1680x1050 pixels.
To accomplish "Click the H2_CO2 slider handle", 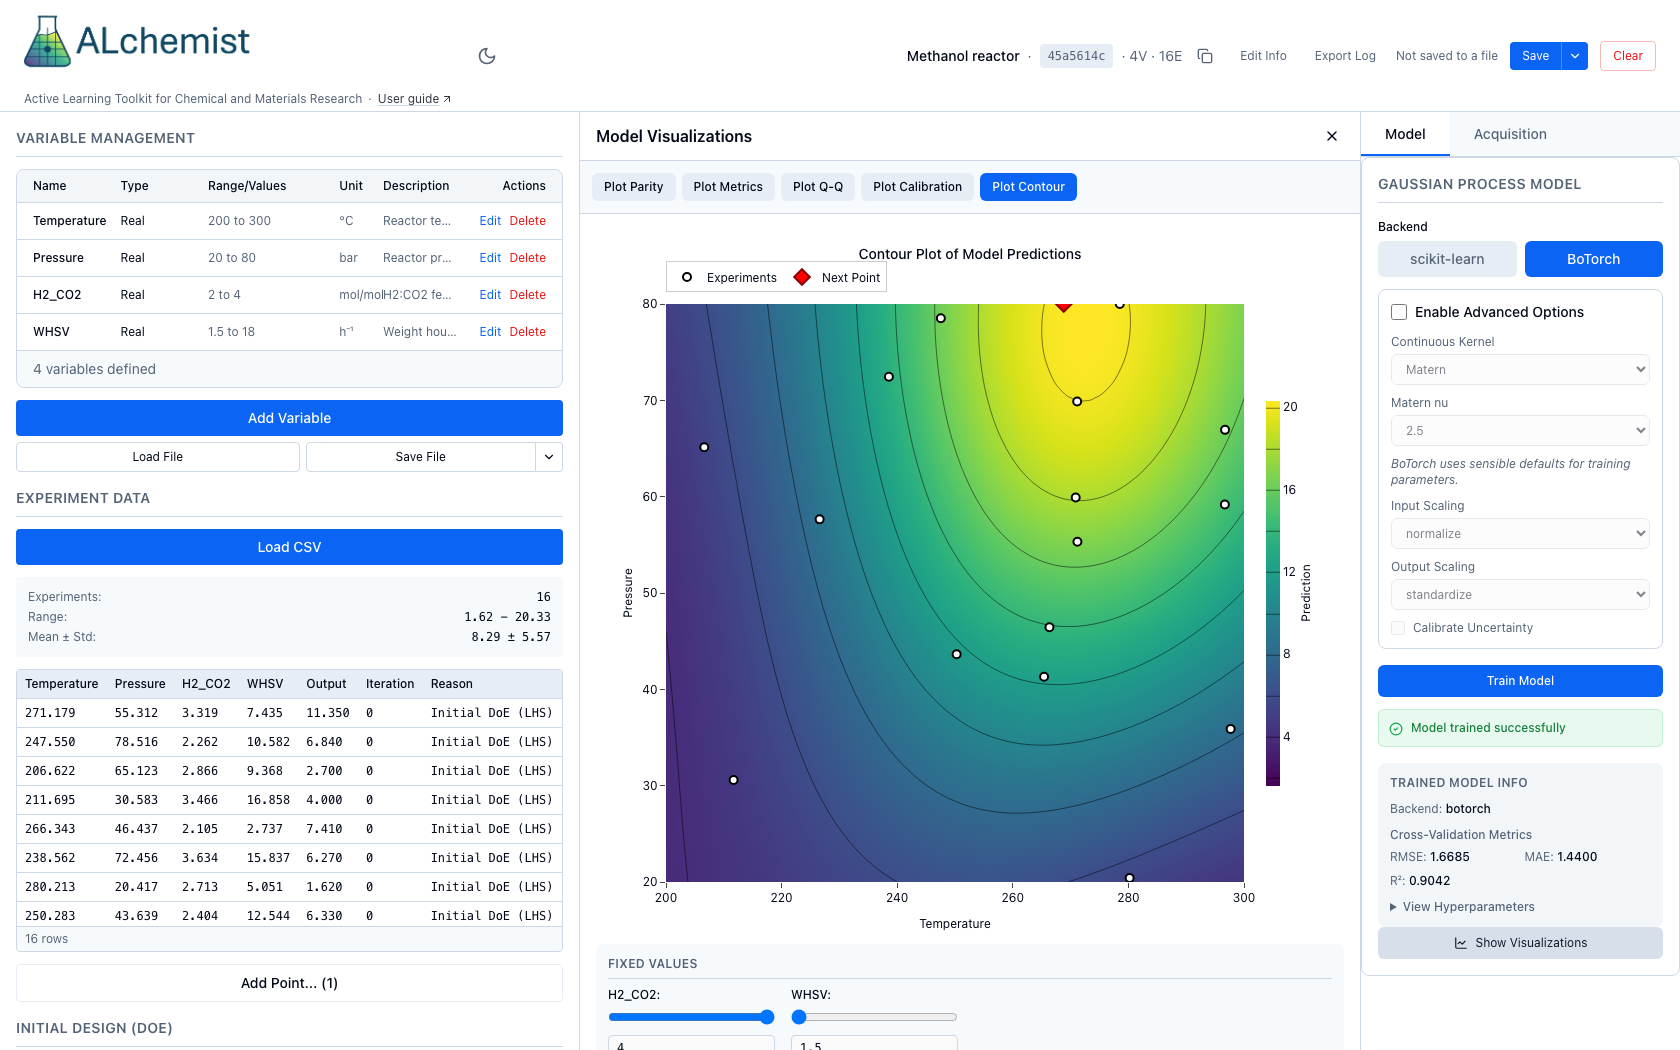I will point(767,1017).
